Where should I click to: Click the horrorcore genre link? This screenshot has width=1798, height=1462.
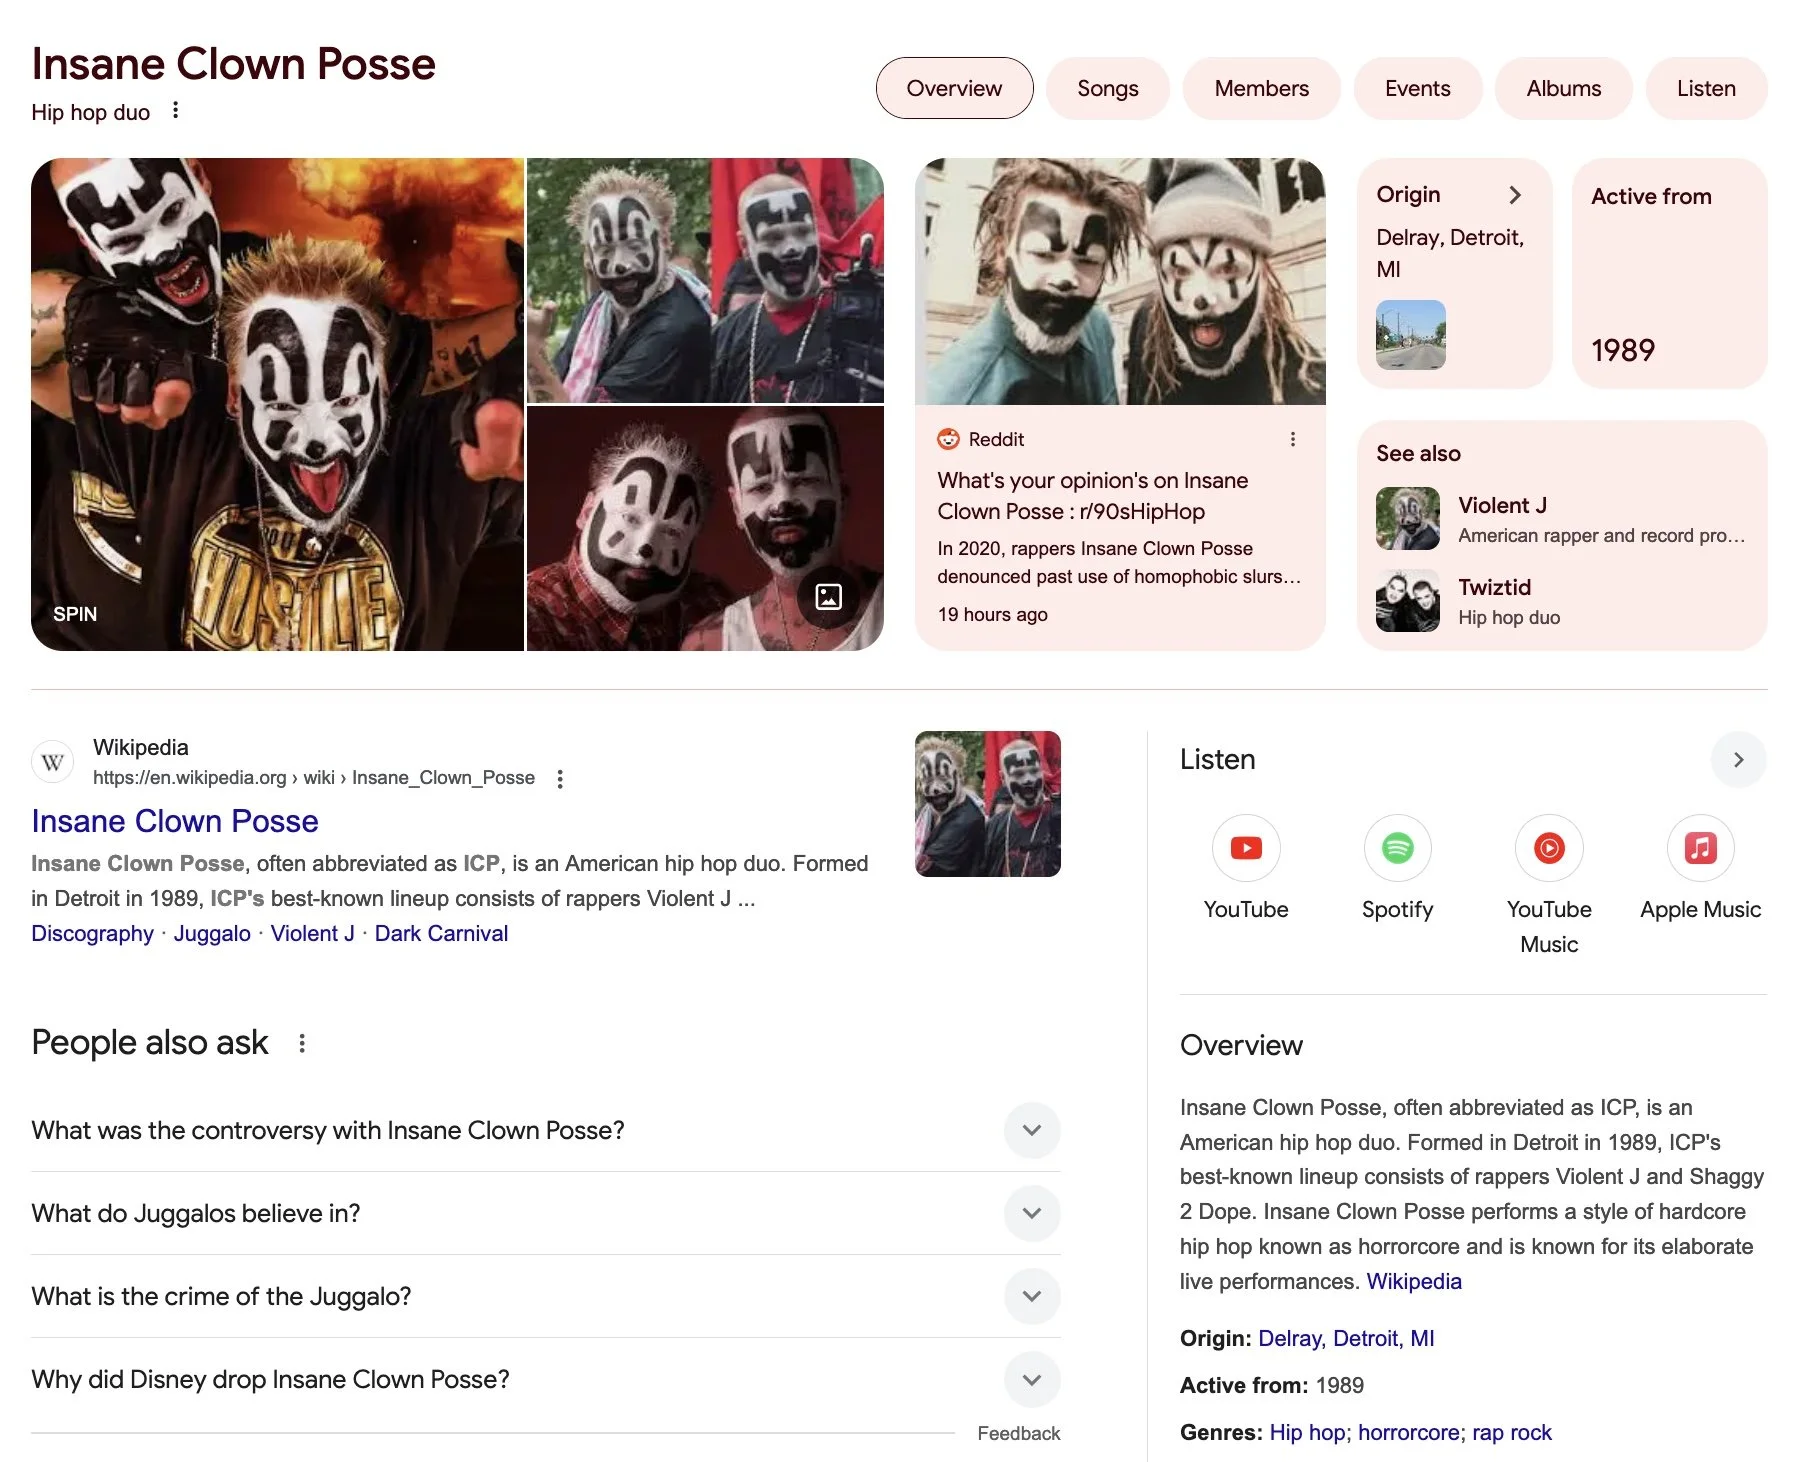tap(1408, 1432)
